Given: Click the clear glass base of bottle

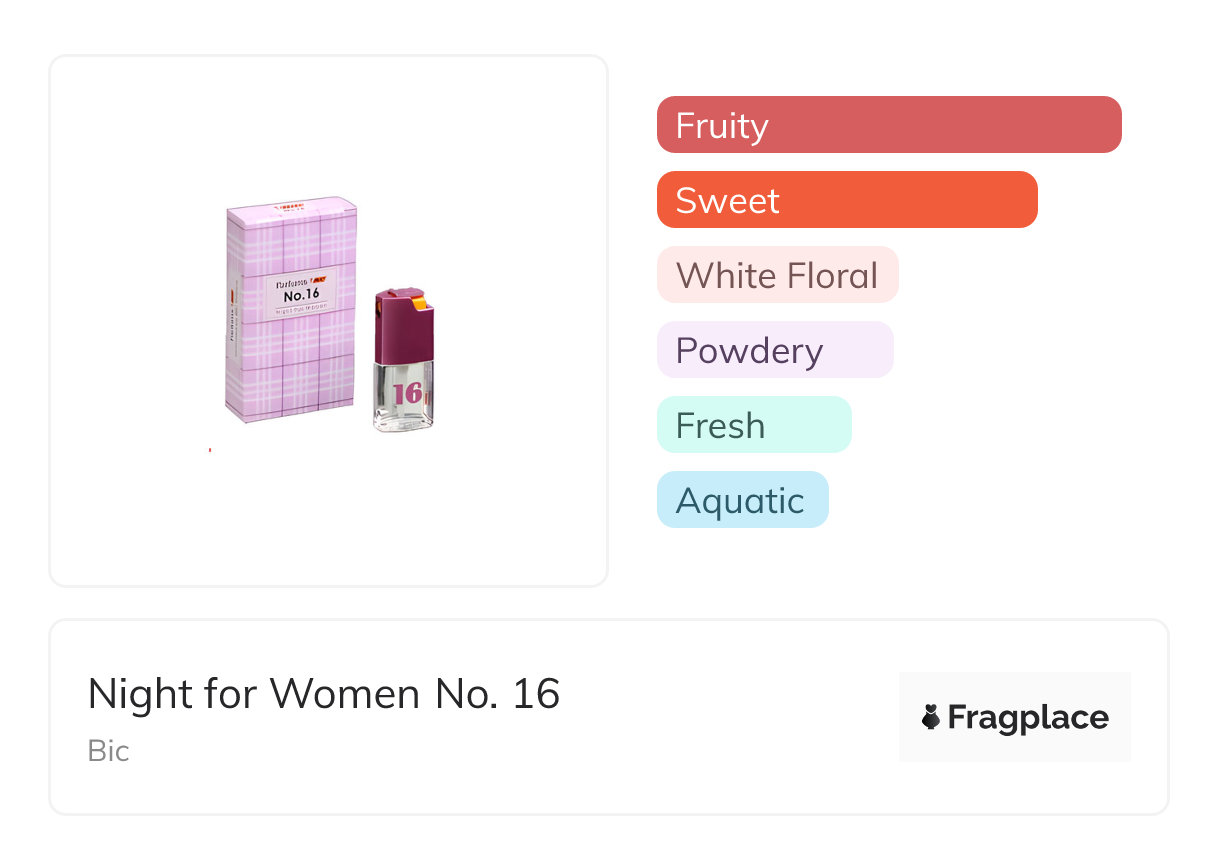Looking at the screenshot, I should 404,420.
